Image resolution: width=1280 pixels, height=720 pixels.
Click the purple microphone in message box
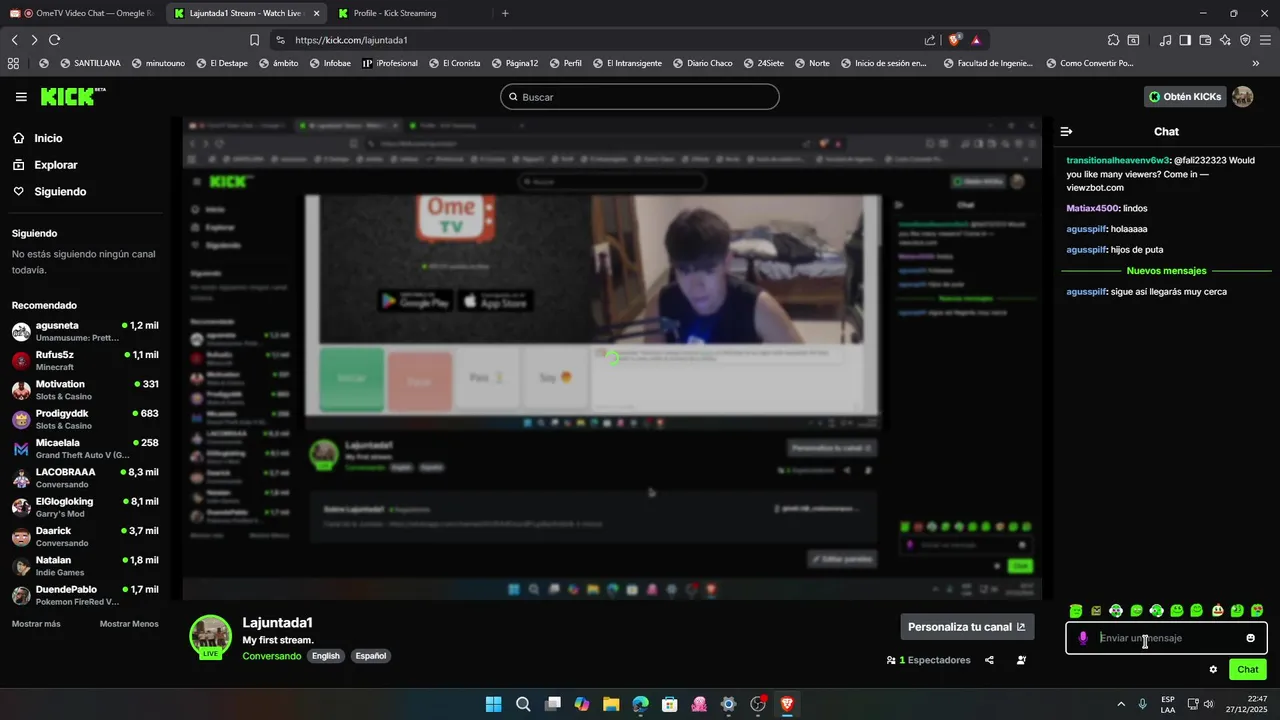(x=1083, y=638)
